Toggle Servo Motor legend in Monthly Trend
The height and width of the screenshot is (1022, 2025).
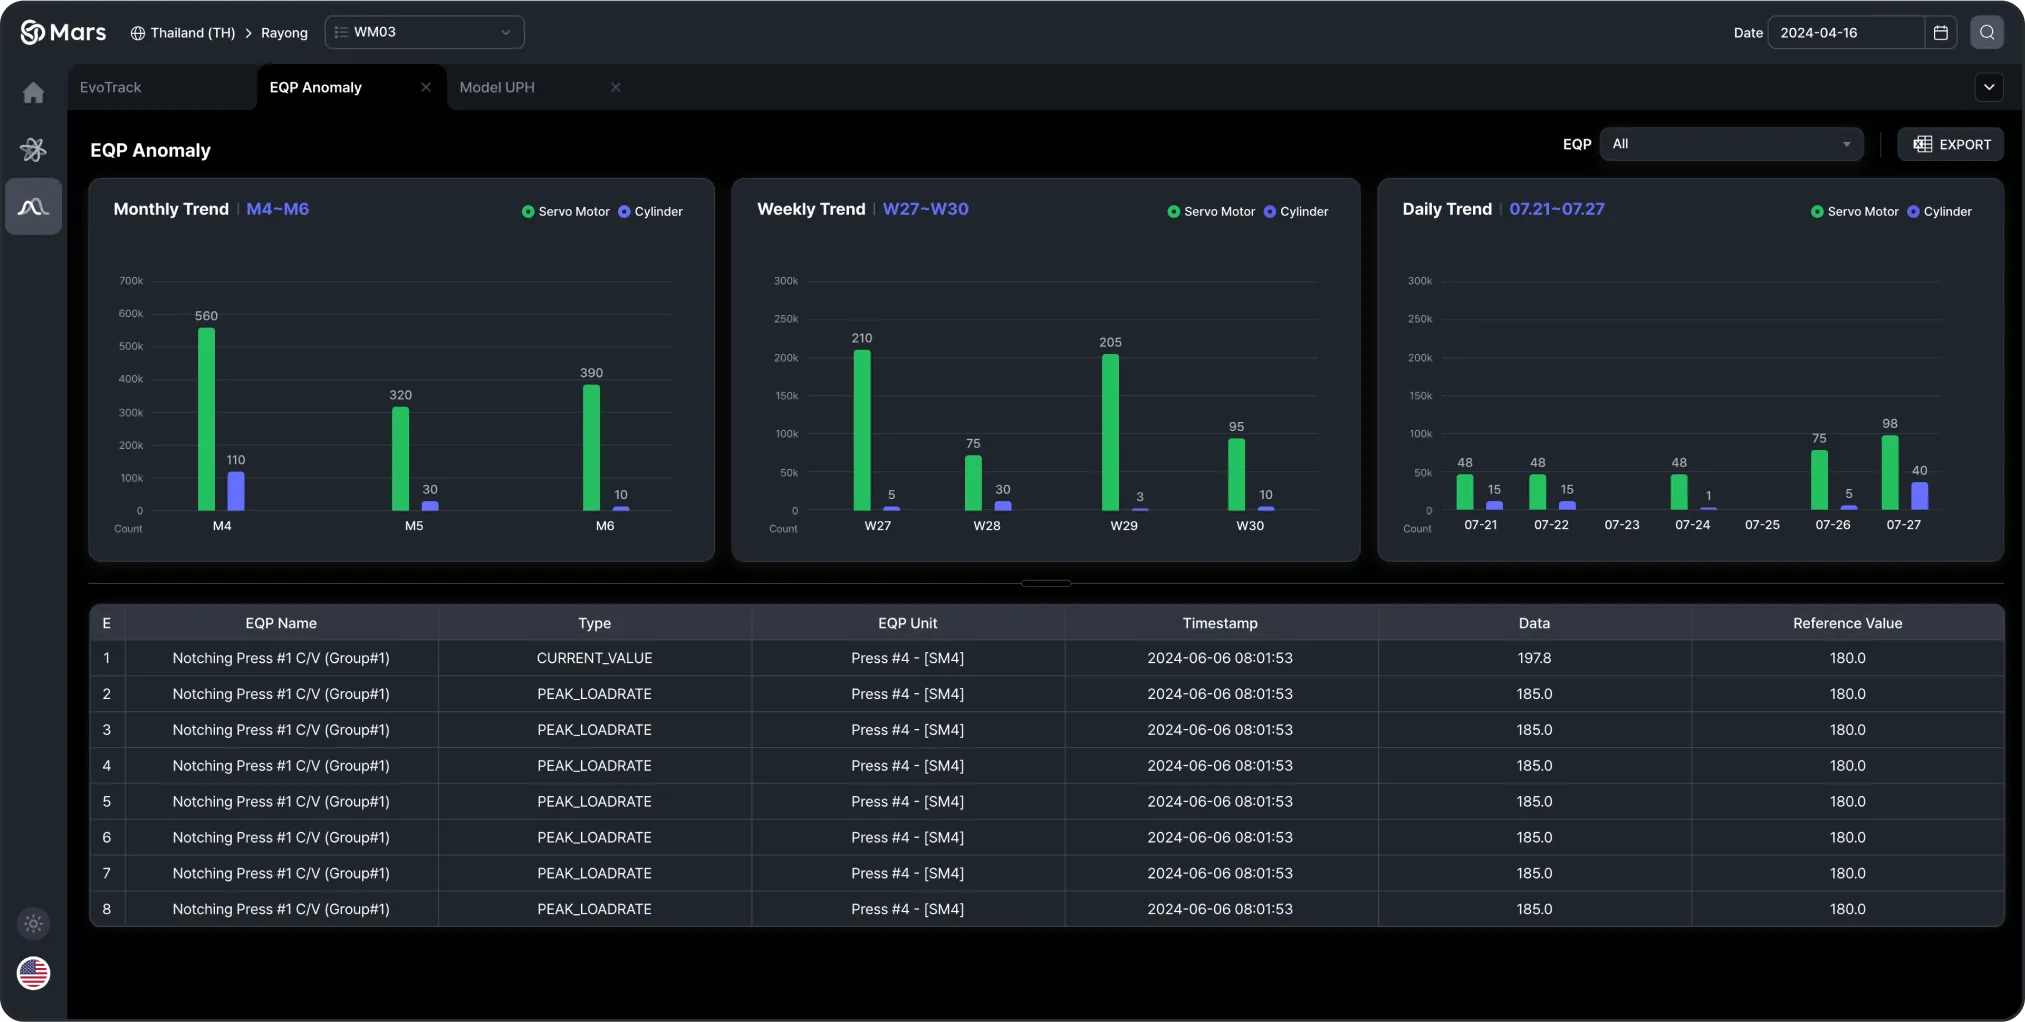pos(565,212)
